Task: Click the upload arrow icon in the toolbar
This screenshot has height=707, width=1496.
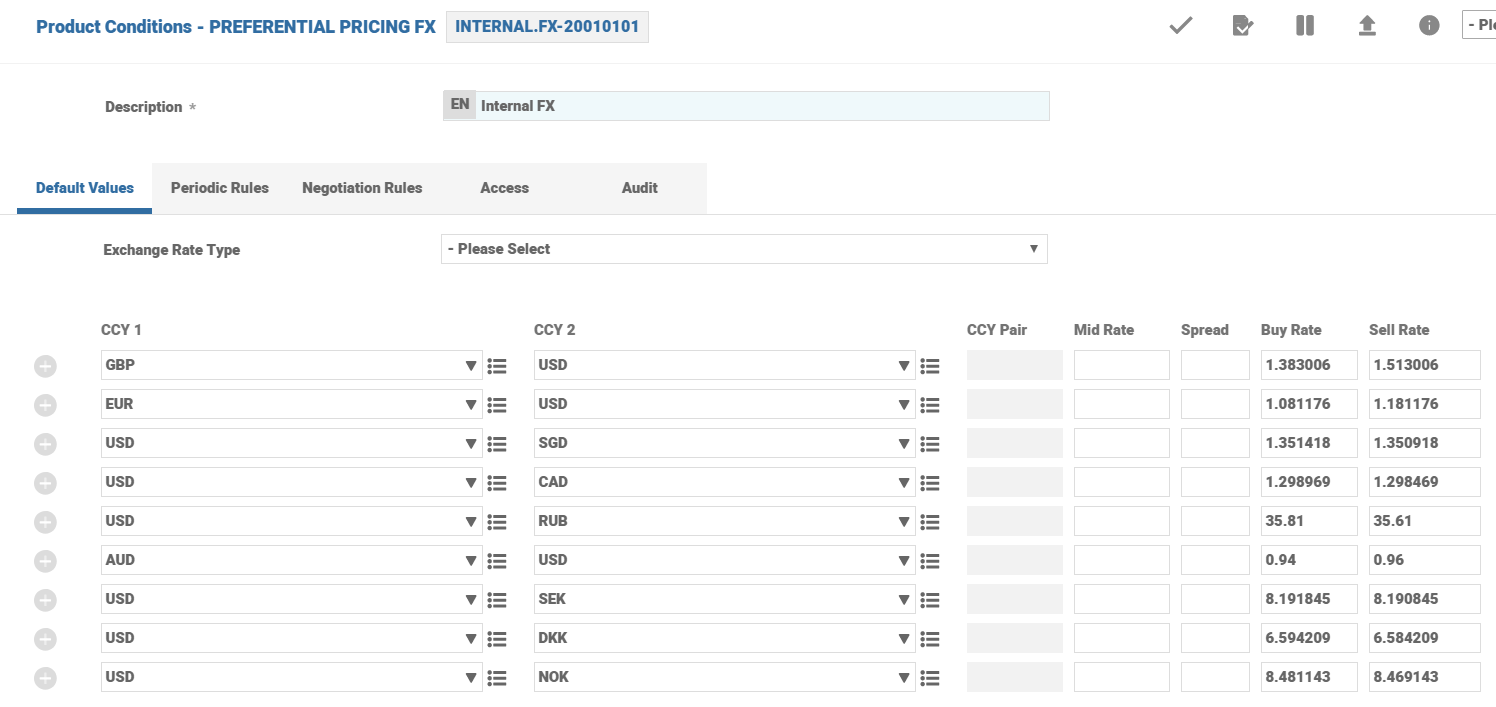Action: (x=1367, y=26)
